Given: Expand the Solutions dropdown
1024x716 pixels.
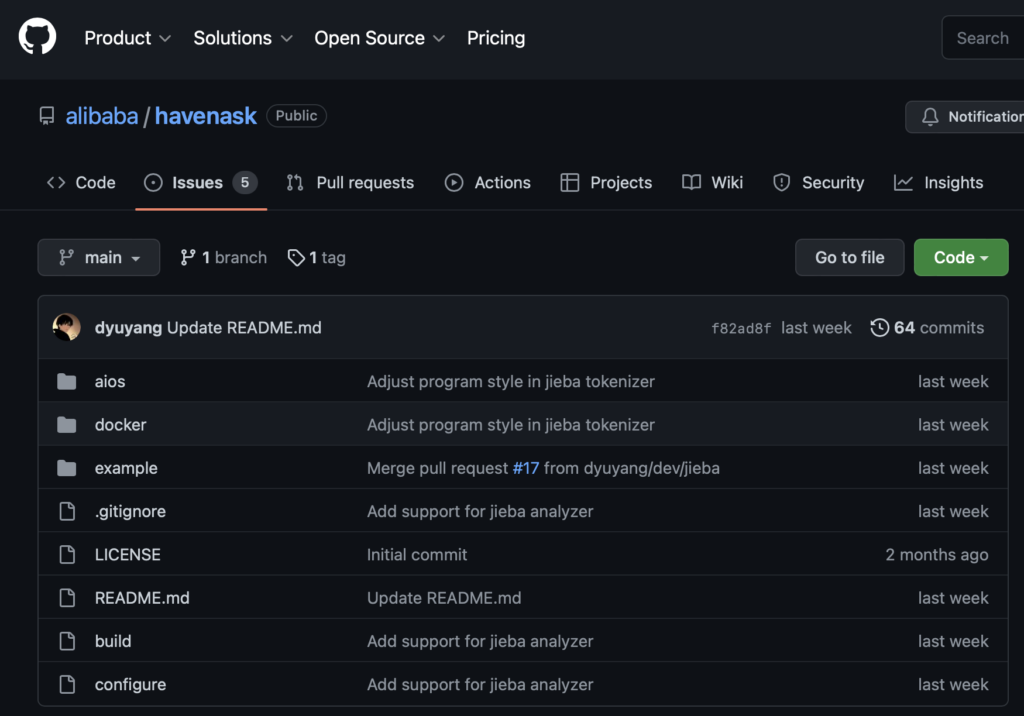Looking at the screenshot, I should [242, 38].
